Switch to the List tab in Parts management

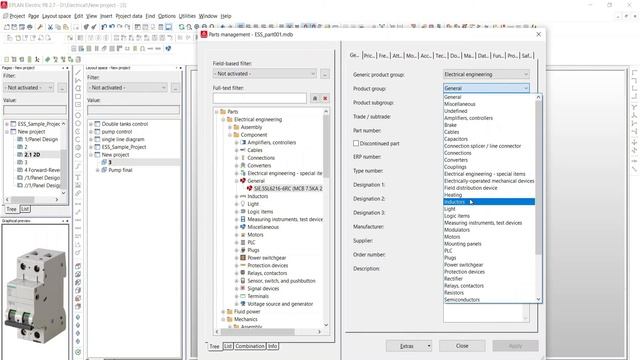[x=228, y=346]
